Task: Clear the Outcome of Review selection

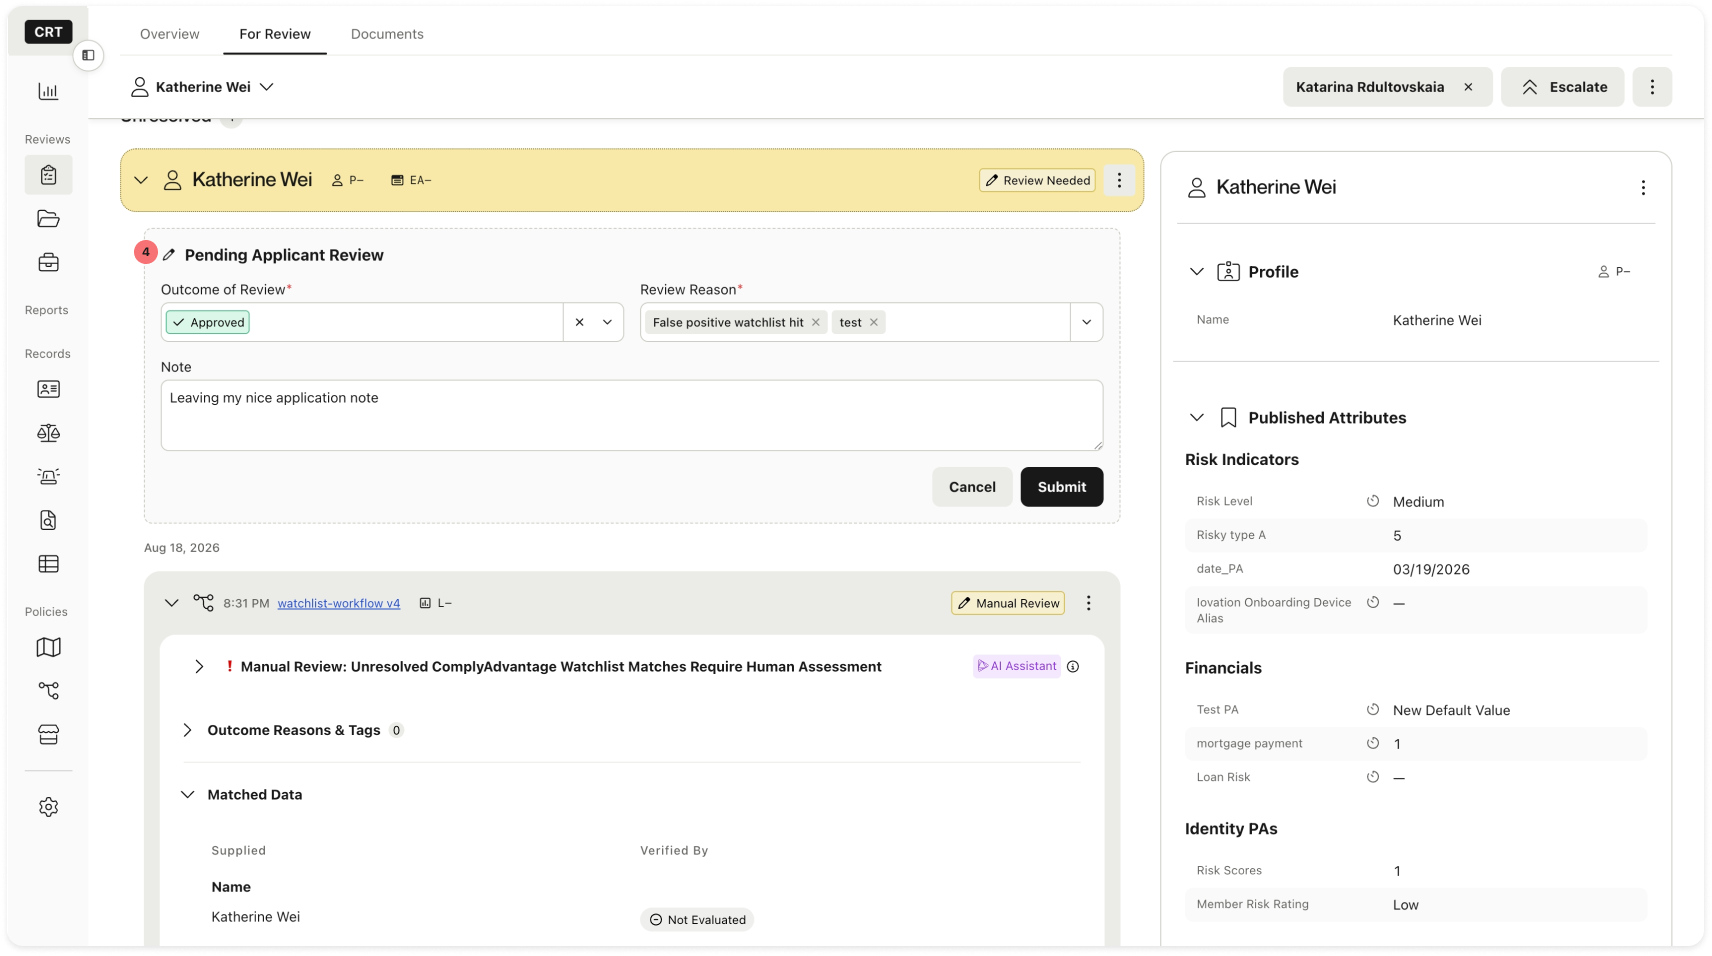Action: coord(580,322)
